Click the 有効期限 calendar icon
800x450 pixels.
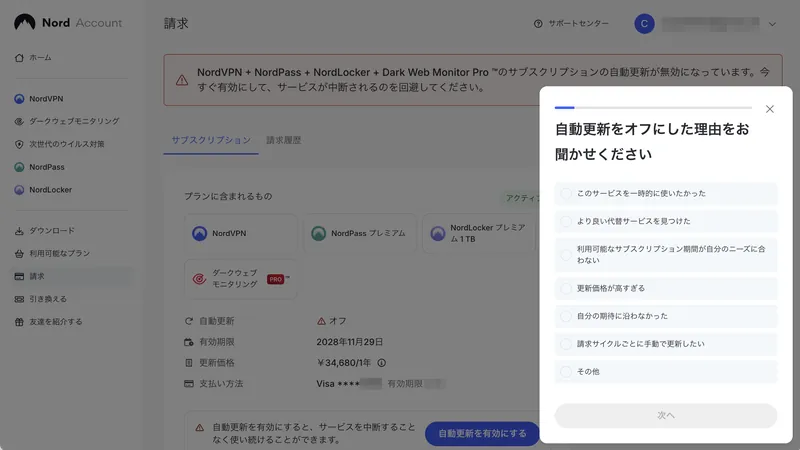pyautogui.click(x=189, y=342)
